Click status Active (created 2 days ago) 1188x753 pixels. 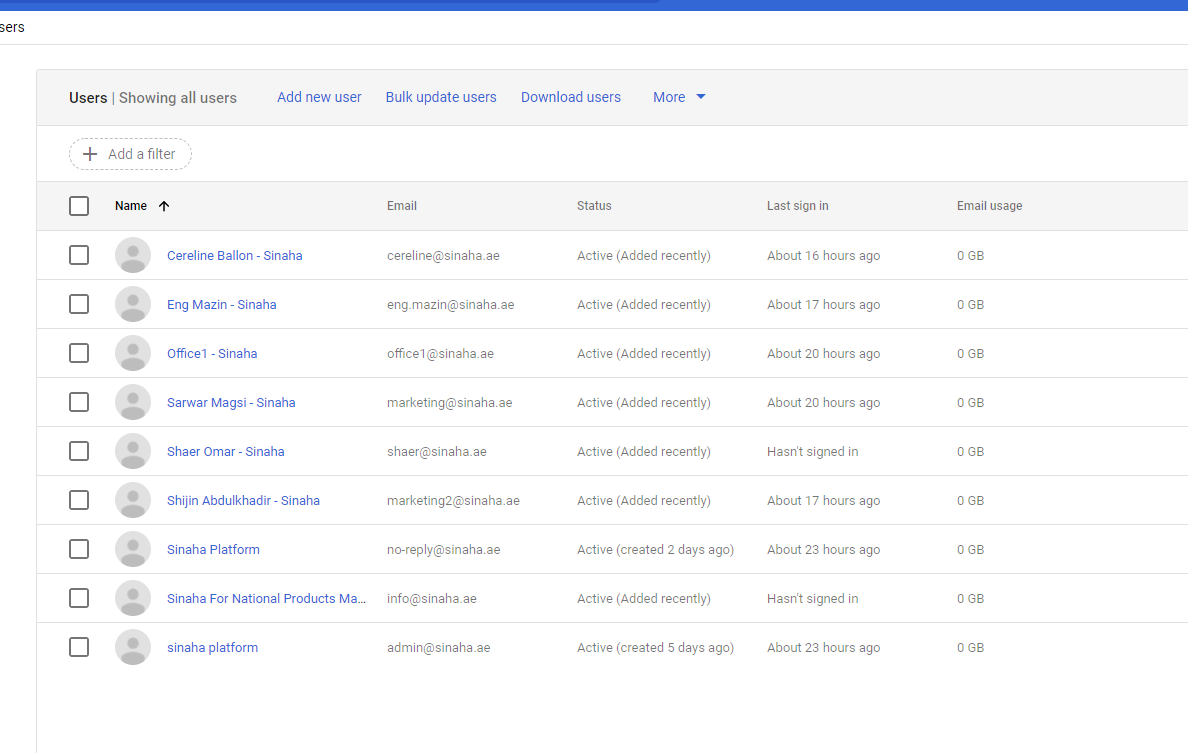click(x=655, y=549)
